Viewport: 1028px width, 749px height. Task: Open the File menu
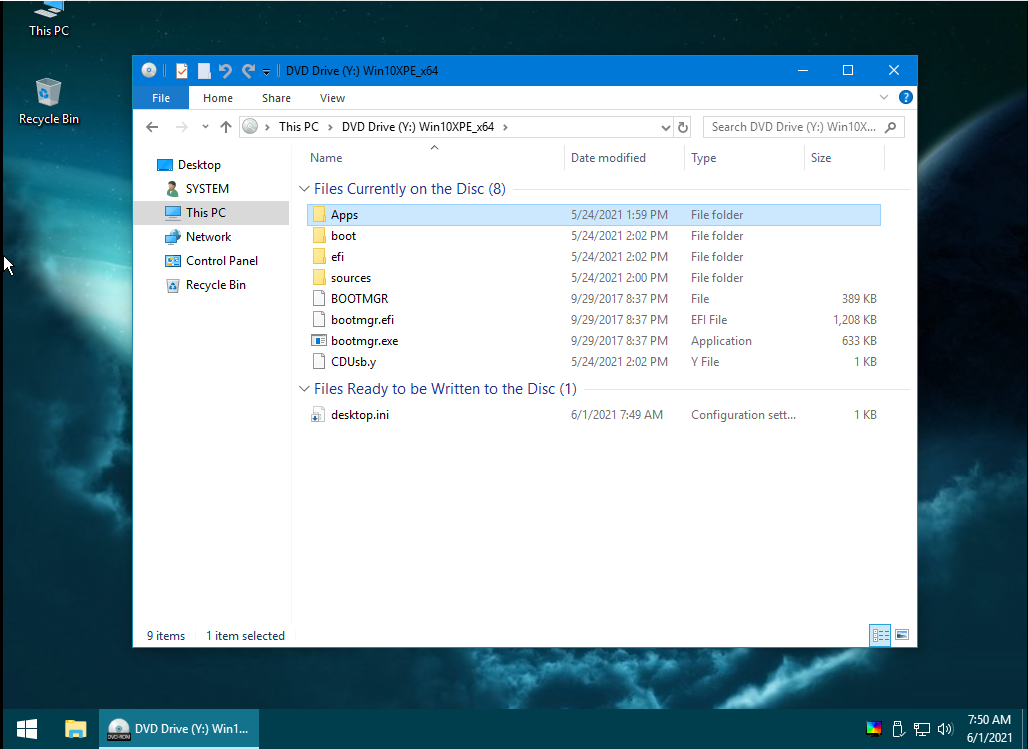[161, 98]
